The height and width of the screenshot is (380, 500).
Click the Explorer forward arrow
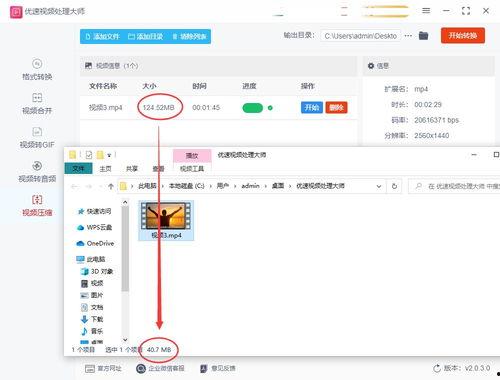point(89,186)
